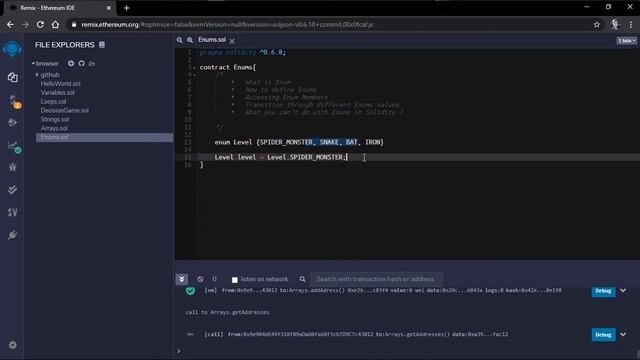
Task: Debug the Arrays.getAddresses call
Action: coord(603,335)
